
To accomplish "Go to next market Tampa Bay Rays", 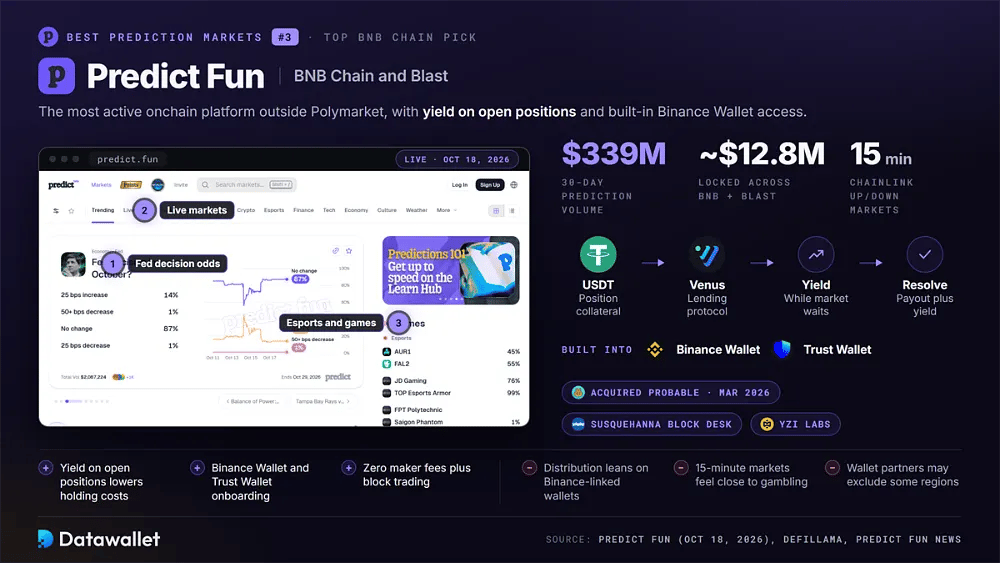I will (x=323, y=402).
